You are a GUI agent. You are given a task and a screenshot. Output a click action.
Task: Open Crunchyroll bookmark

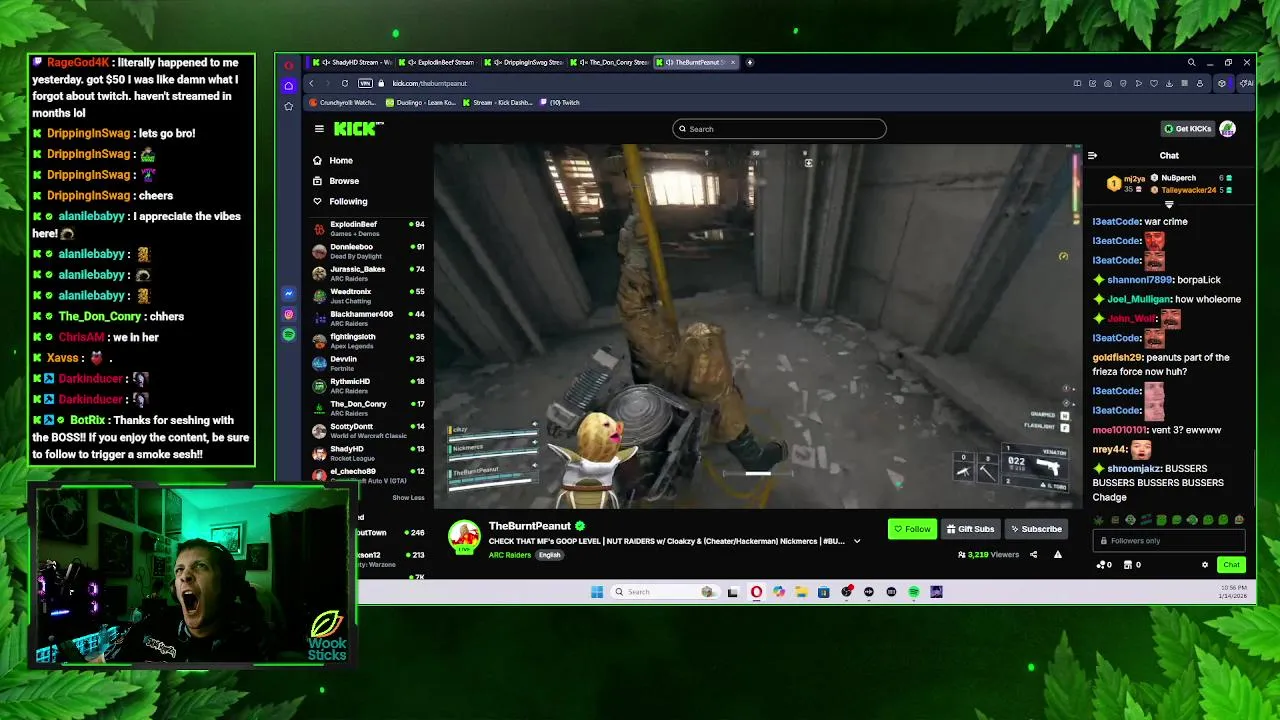pyautogui.click(x=343, y=102)
